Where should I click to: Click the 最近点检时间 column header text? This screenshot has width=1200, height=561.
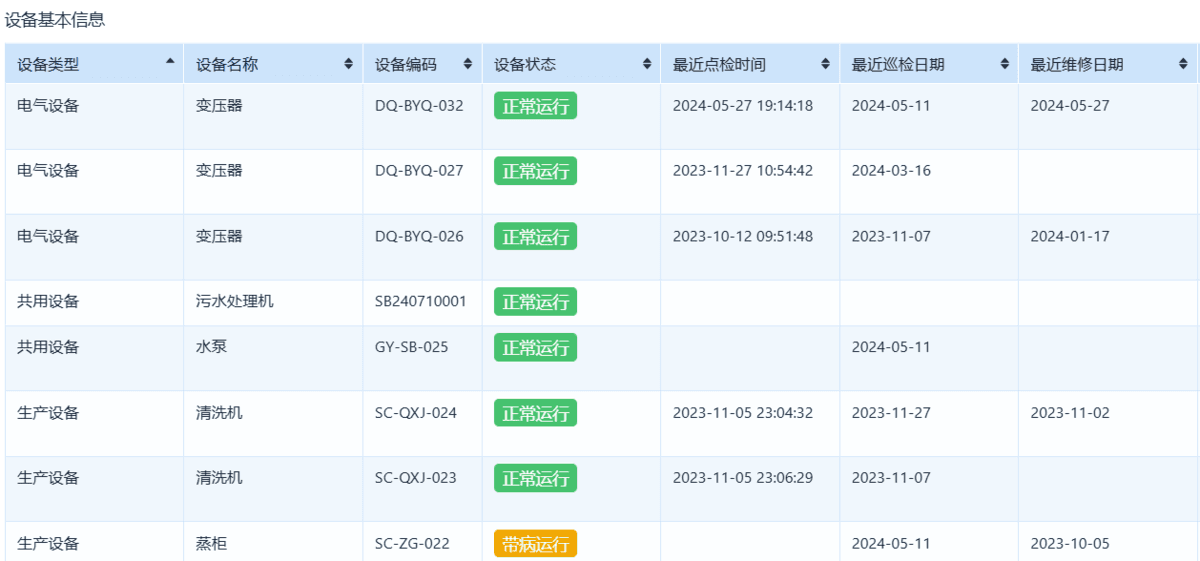[x=719, y=64]
